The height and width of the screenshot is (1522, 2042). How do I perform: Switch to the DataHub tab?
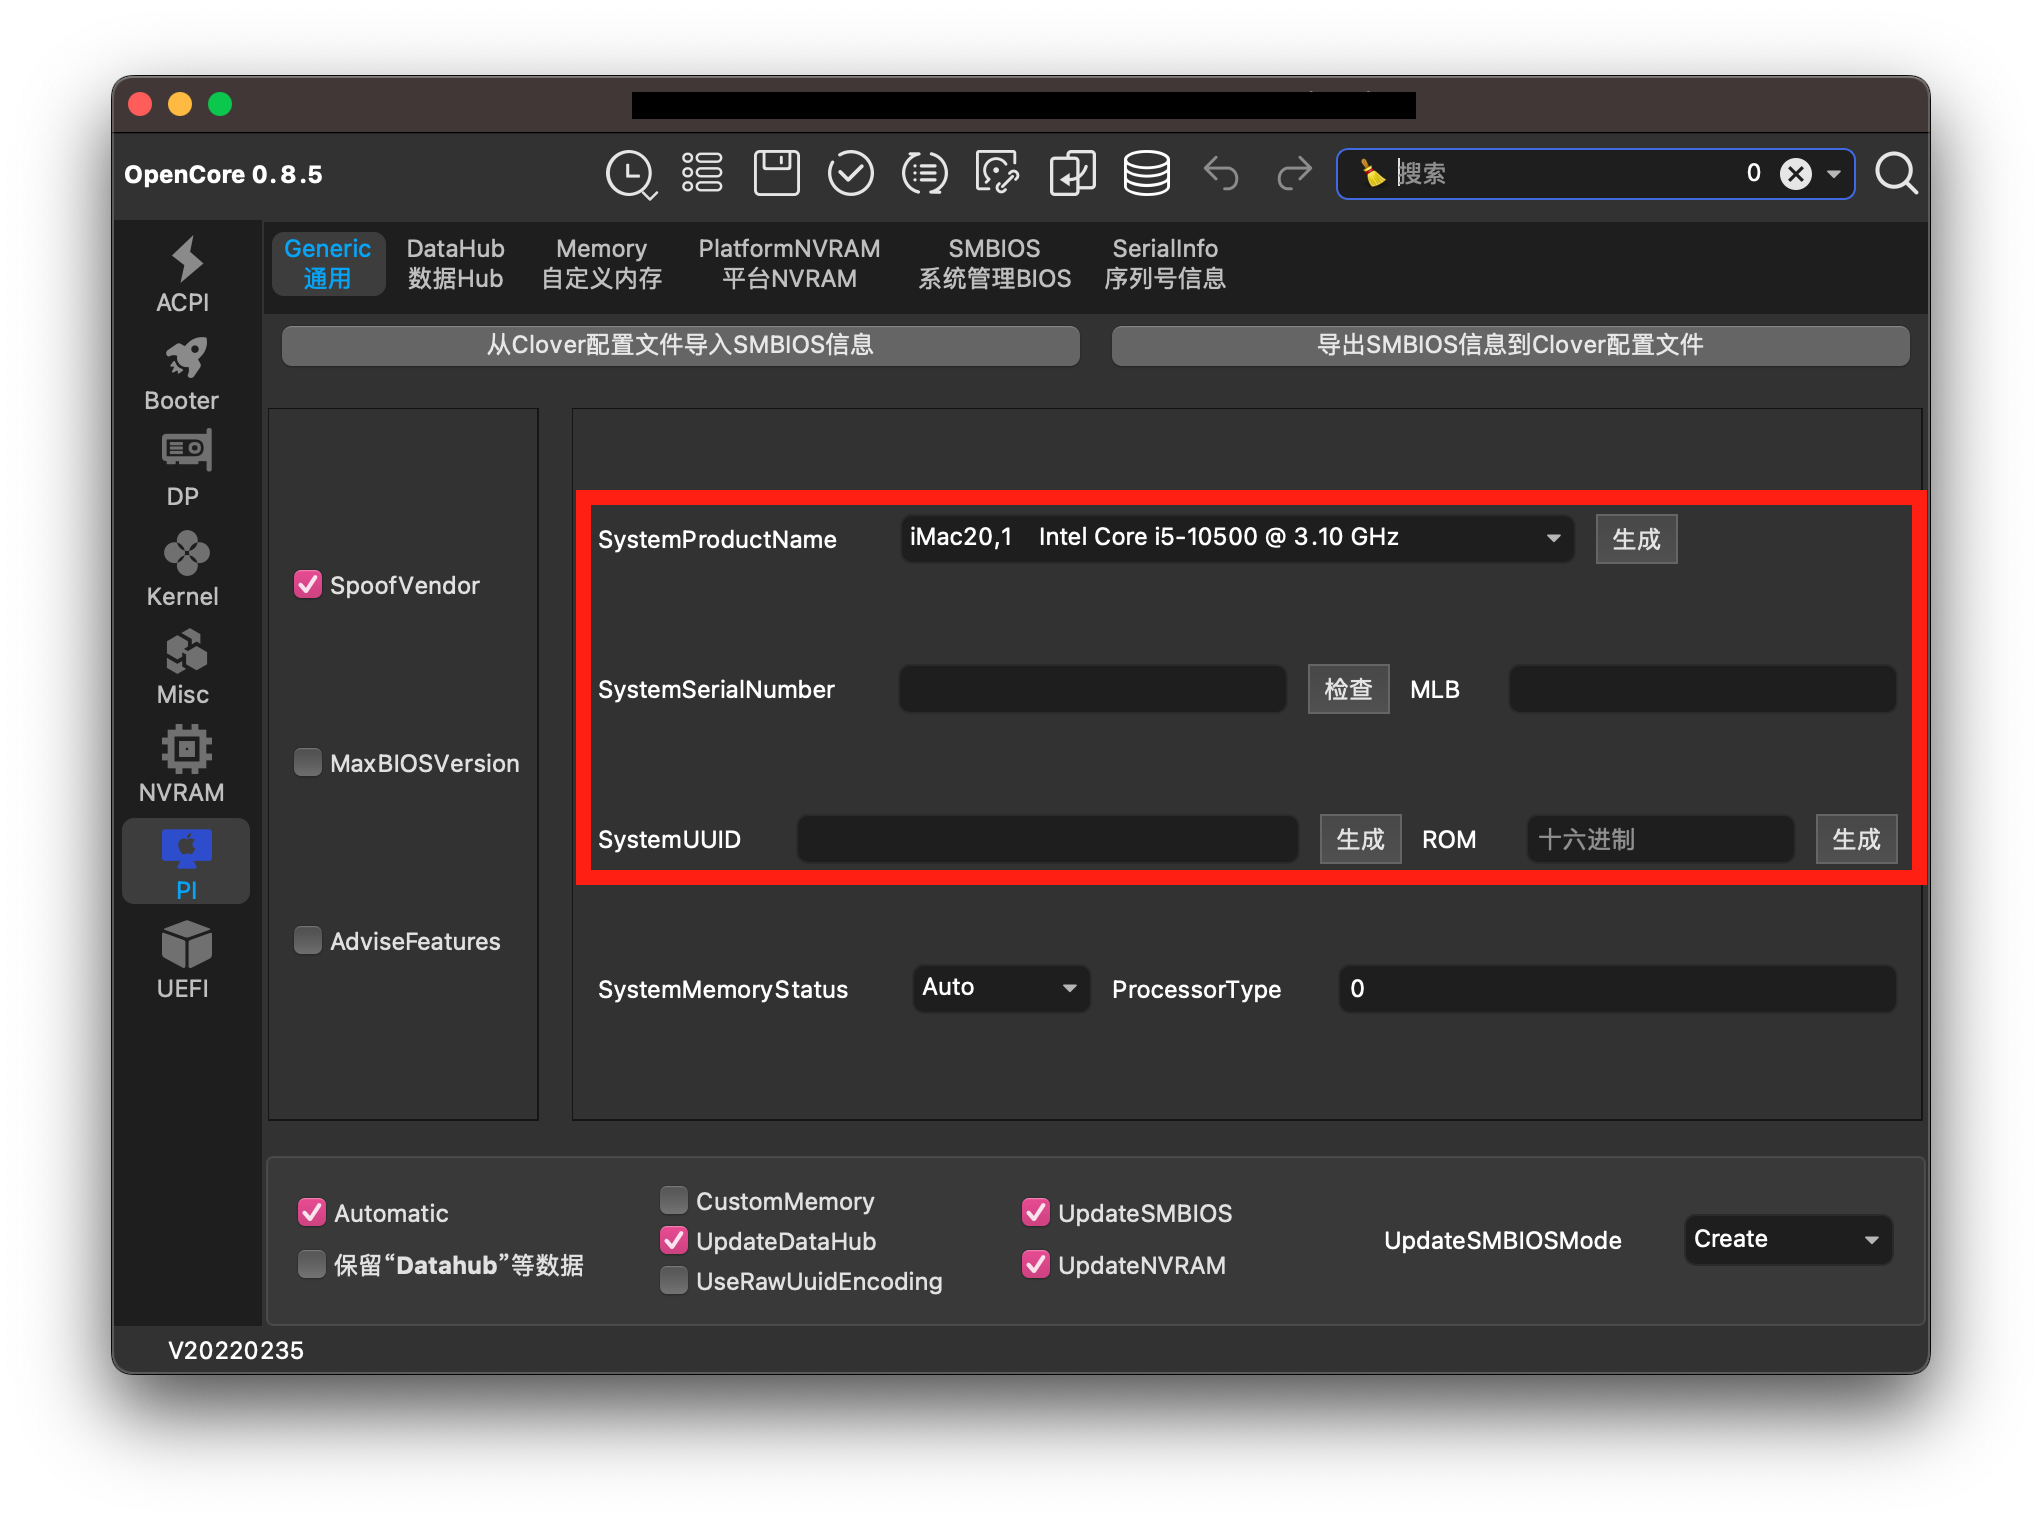point(455,263)
